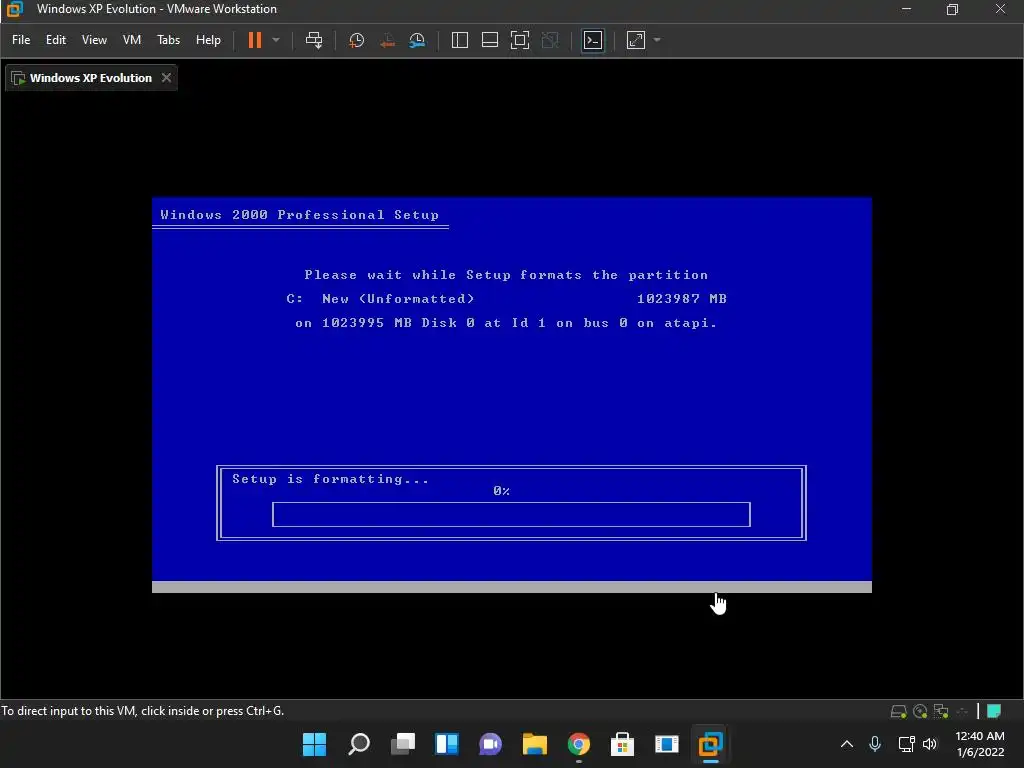Open the Edit menu
The image size is (1024, 768).
[x=56, y=40]
